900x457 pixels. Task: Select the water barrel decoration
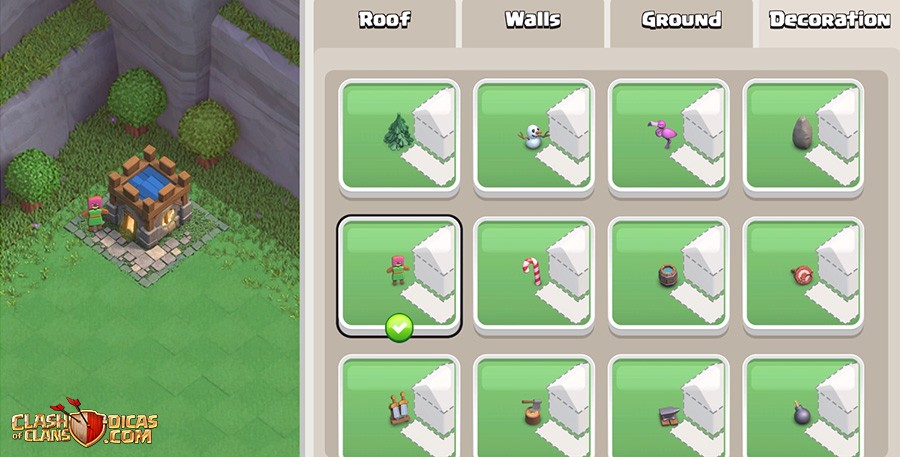click(669, 275)
